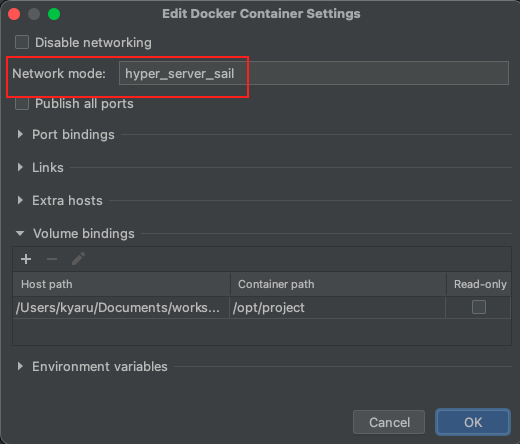Expand the Links section
This screenshot has height=444, width=520.
pyautogui.click(x=20, y=167)
